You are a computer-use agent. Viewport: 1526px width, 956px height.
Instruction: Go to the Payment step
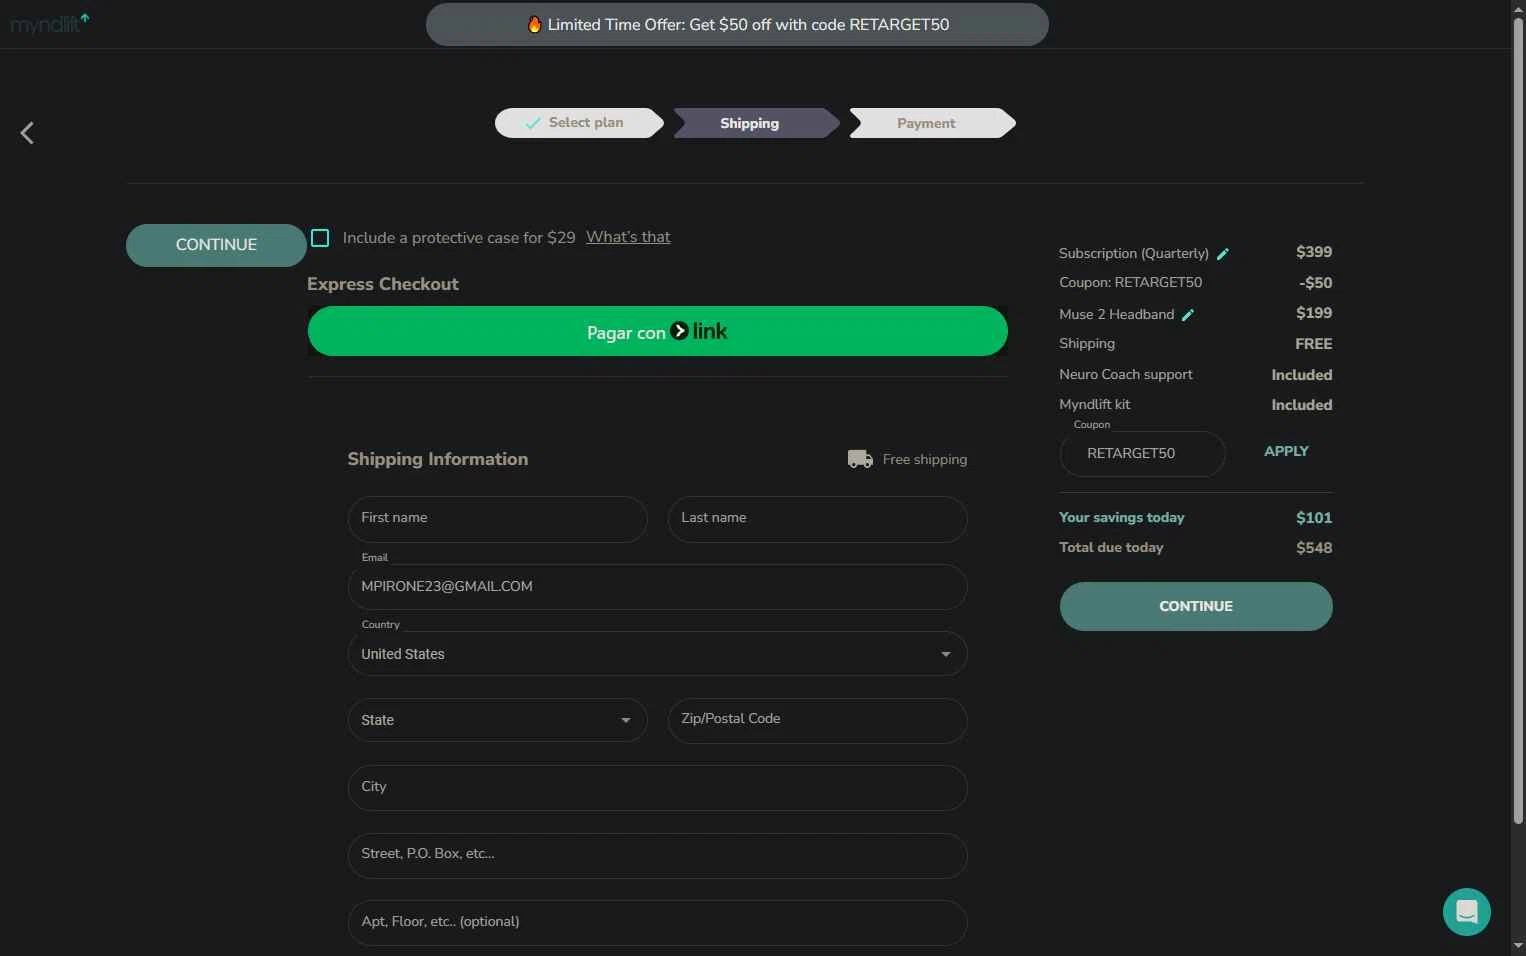932,123
